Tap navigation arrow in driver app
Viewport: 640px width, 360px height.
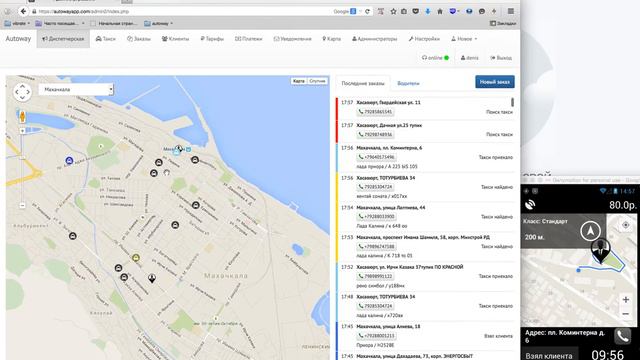point(590,231)
